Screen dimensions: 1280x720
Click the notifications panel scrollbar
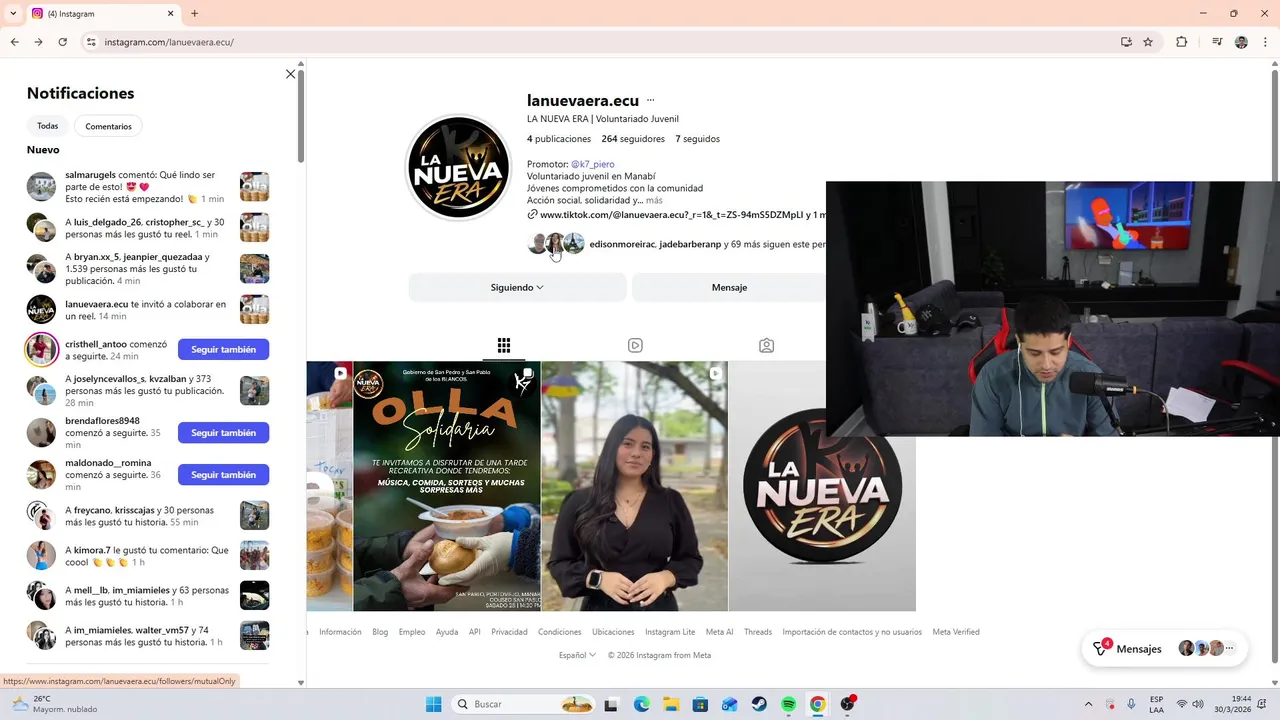pos(301,115)
